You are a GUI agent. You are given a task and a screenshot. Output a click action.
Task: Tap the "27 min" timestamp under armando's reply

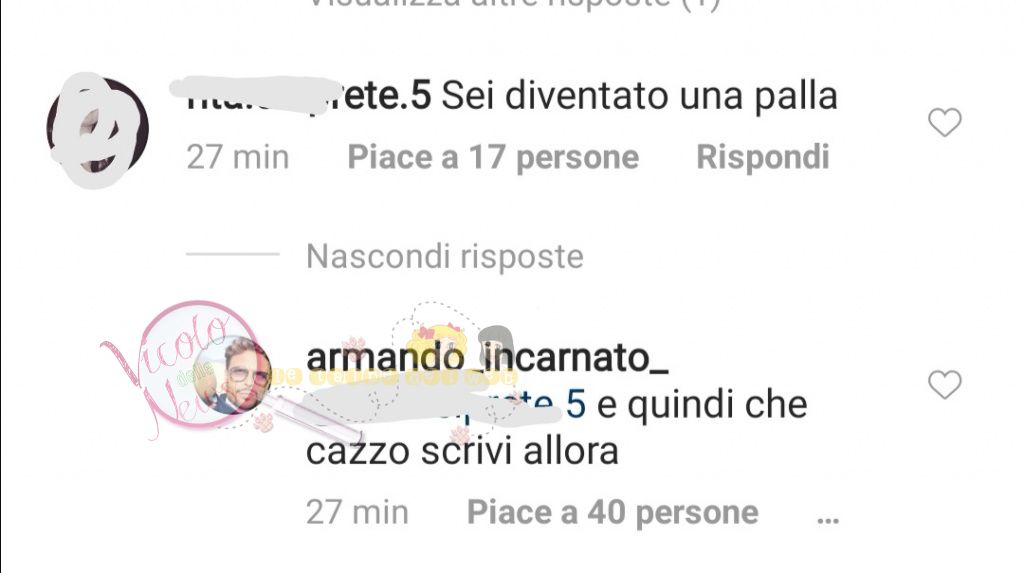pos(357,512)
